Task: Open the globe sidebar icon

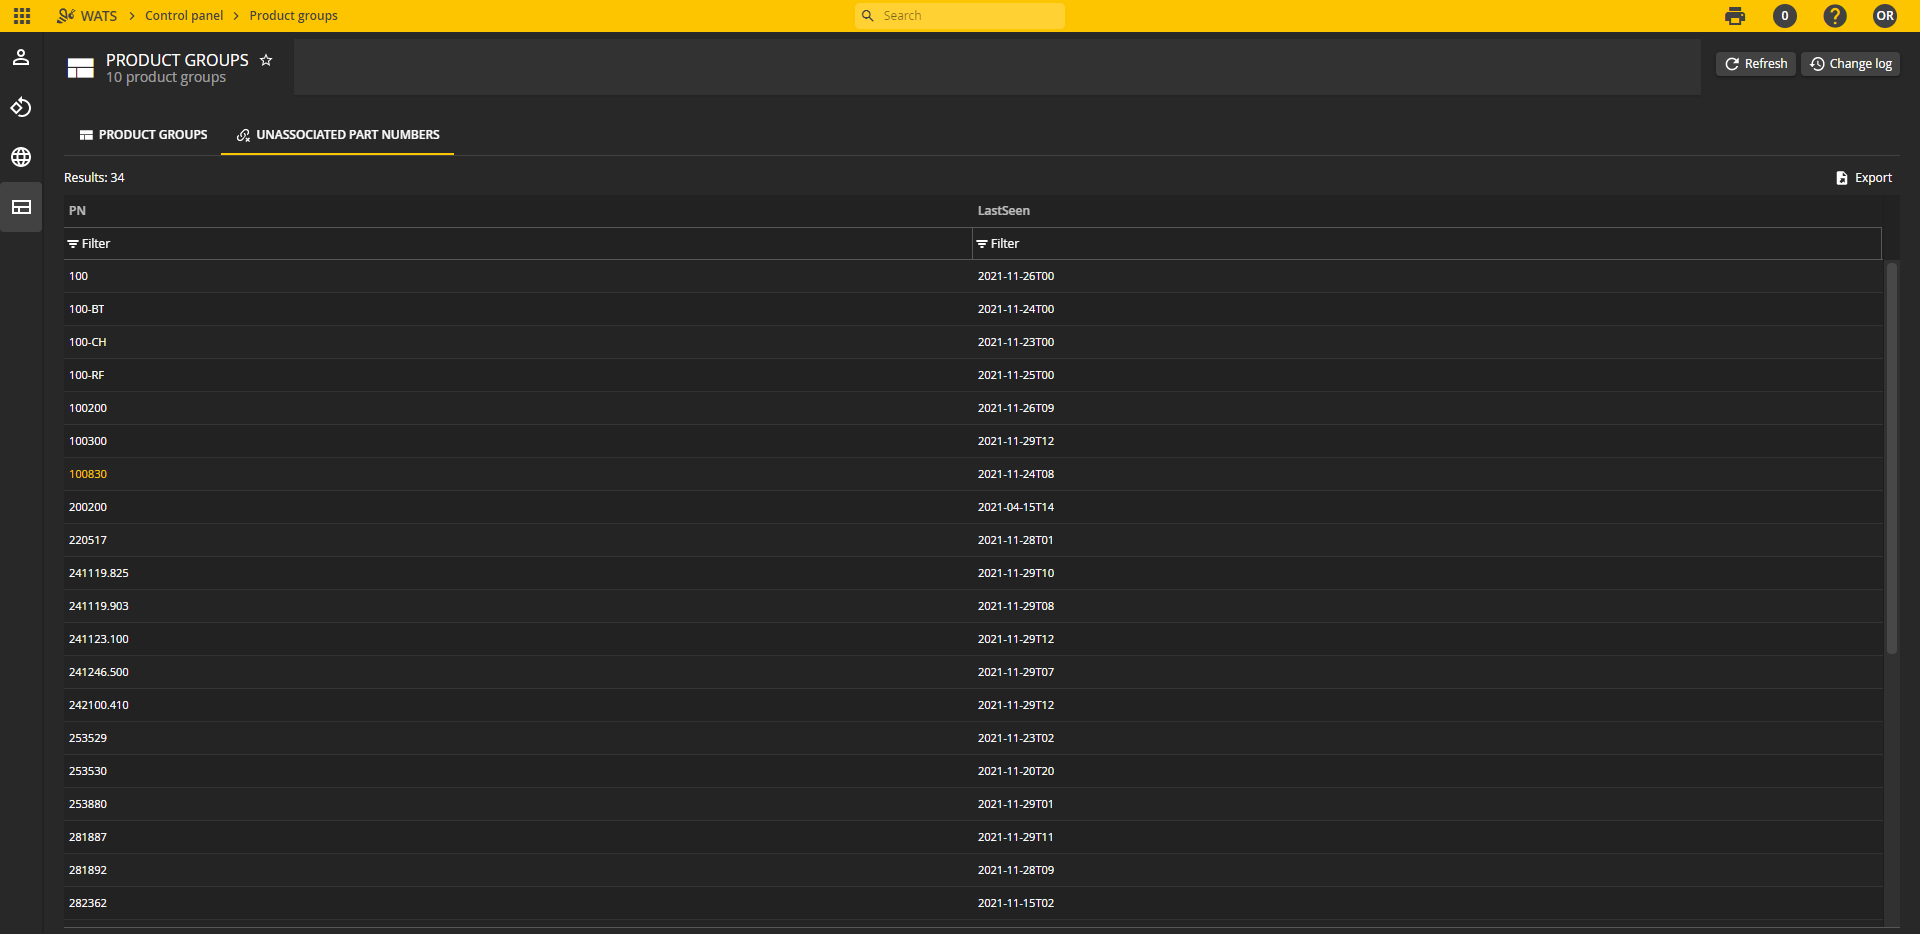Action: [x=21, y=157]
